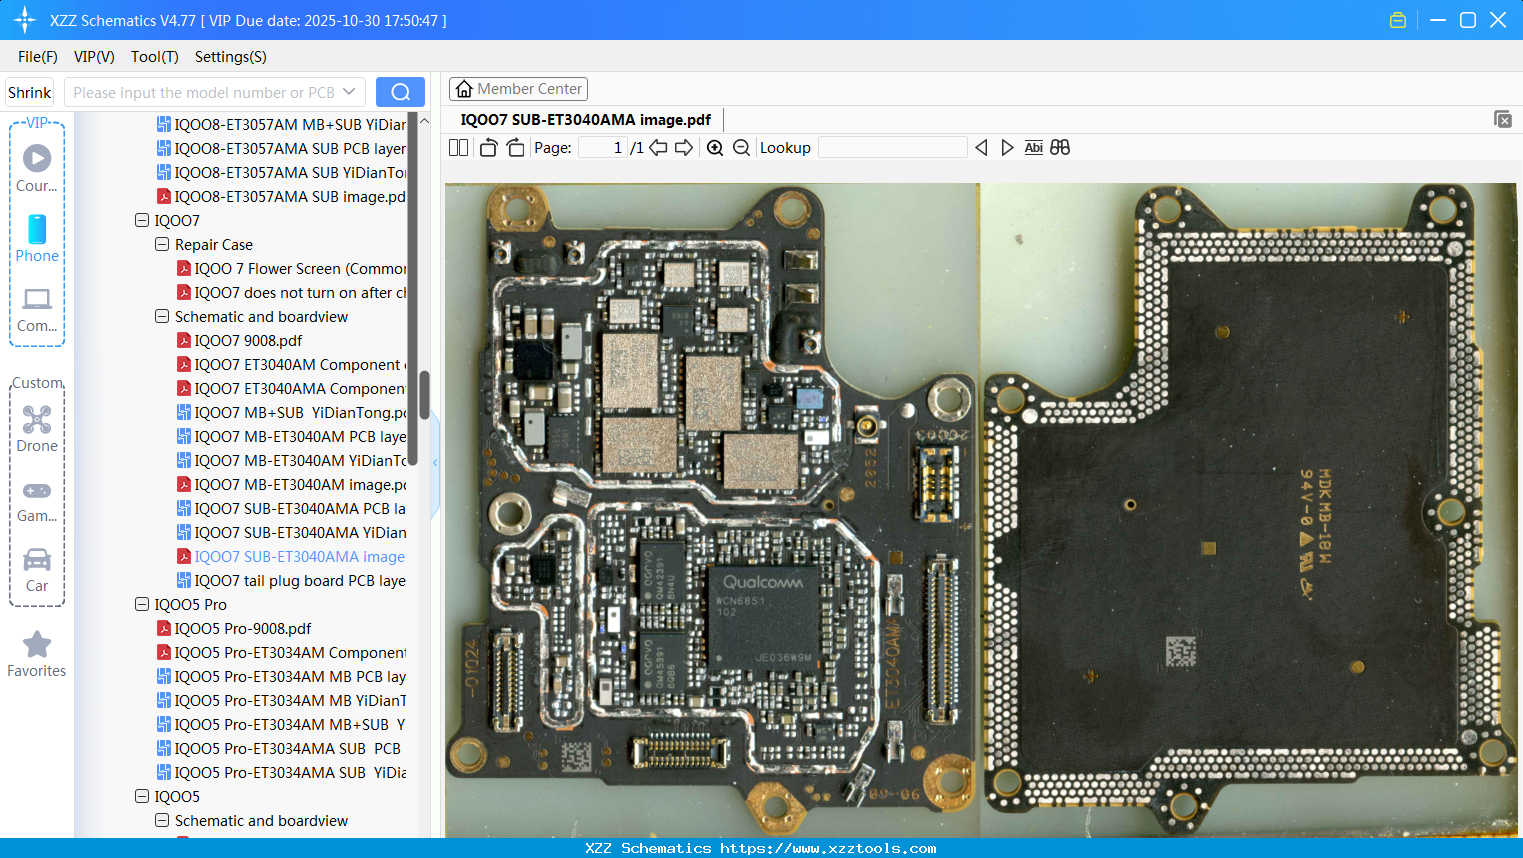Click the Lookup text field

click(893, 148)
